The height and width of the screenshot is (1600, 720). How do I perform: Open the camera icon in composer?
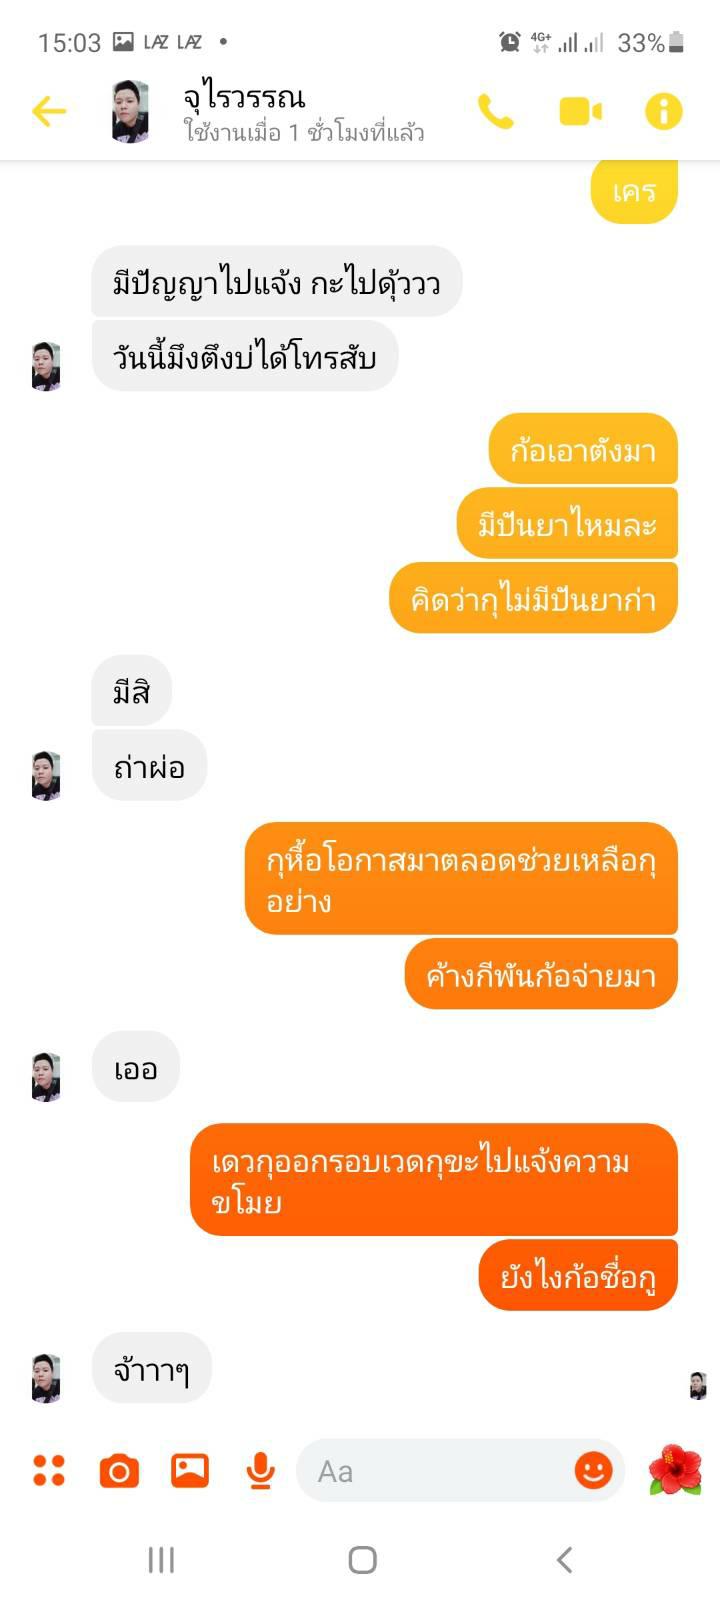point(119,1471)
